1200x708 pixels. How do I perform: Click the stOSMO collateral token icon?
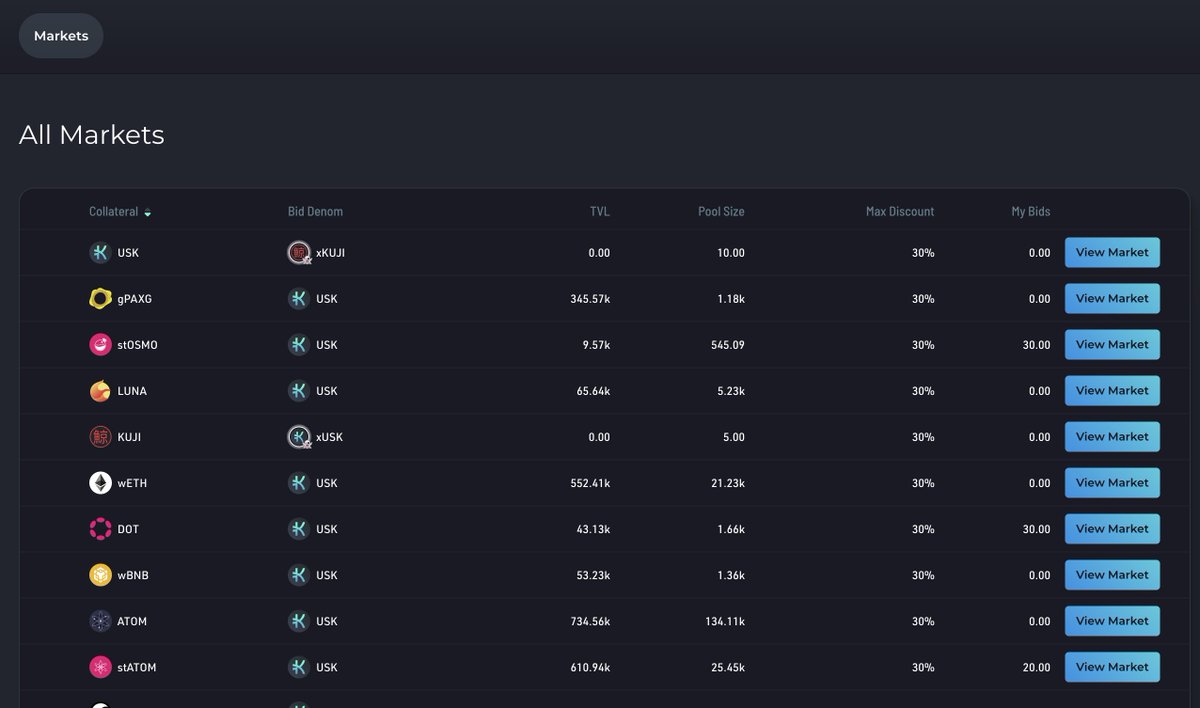100,345
